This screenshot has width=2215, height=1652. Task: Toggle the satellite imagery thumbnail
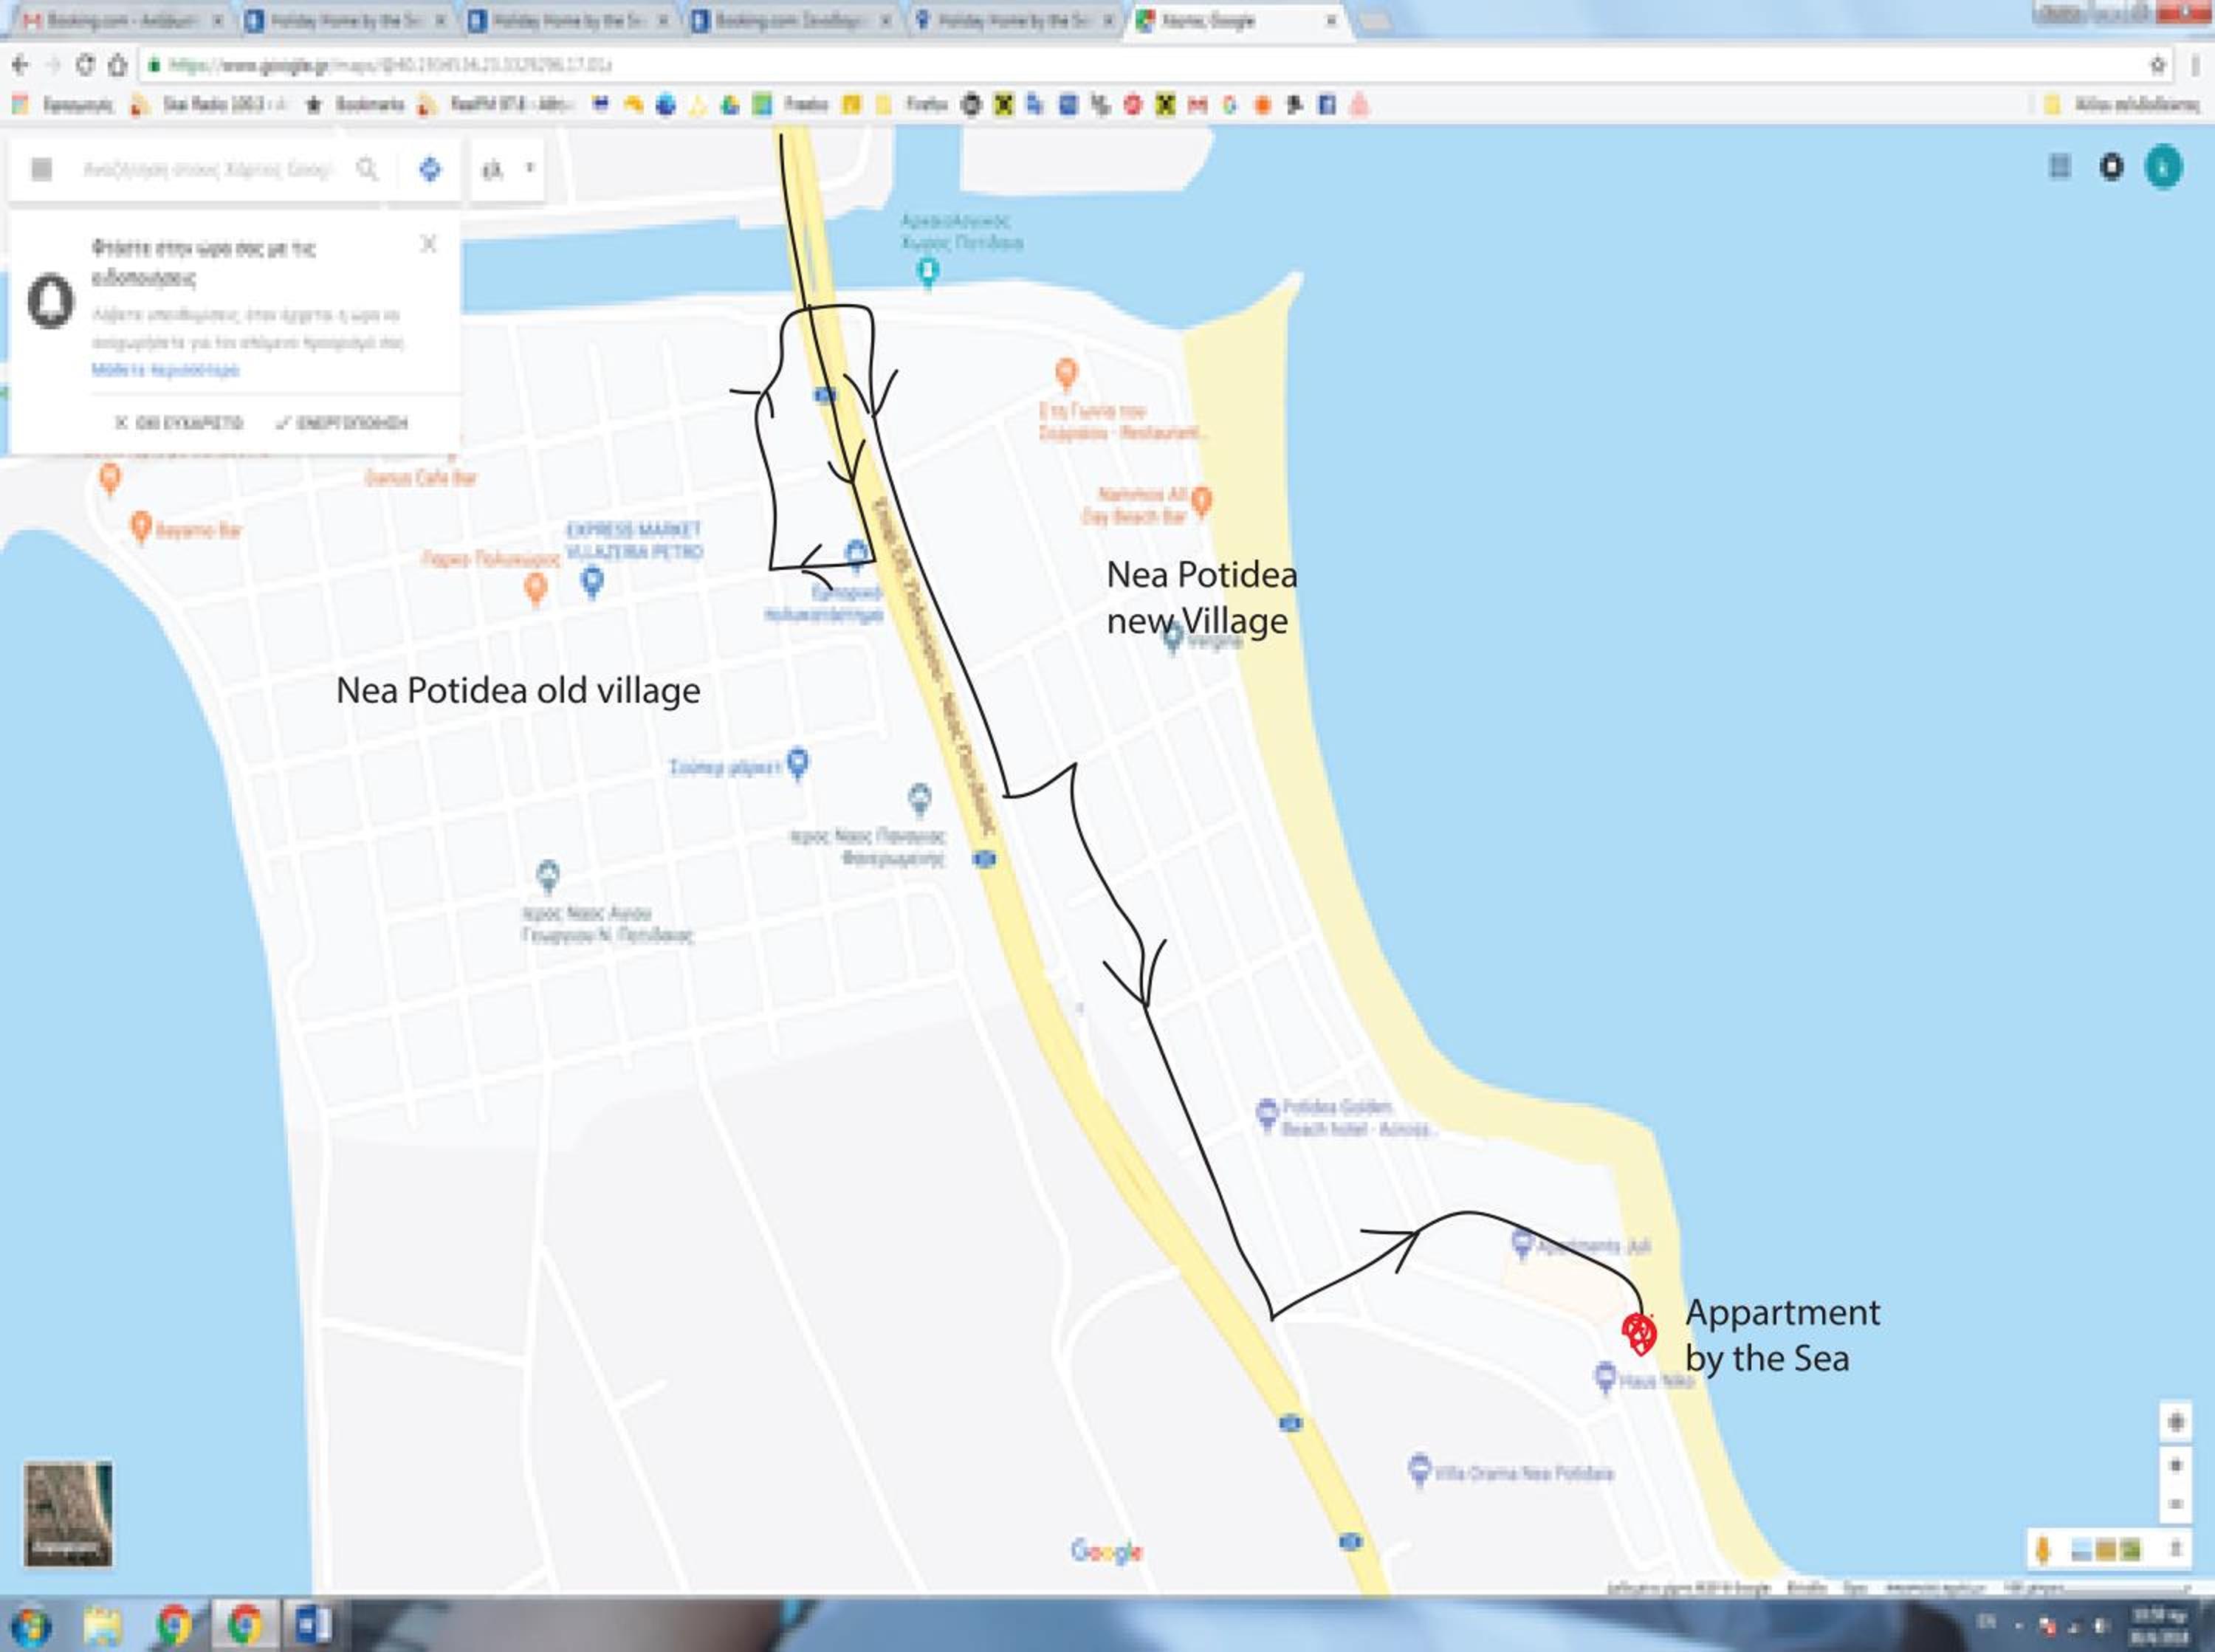(68, 1513)
